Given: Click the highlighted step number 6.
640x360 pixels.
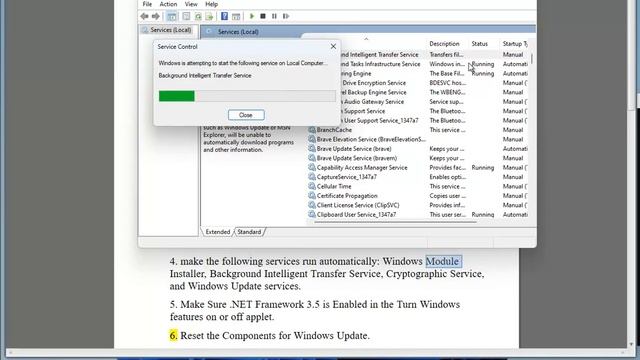Looking at the screenshot, I should point(173,336).
